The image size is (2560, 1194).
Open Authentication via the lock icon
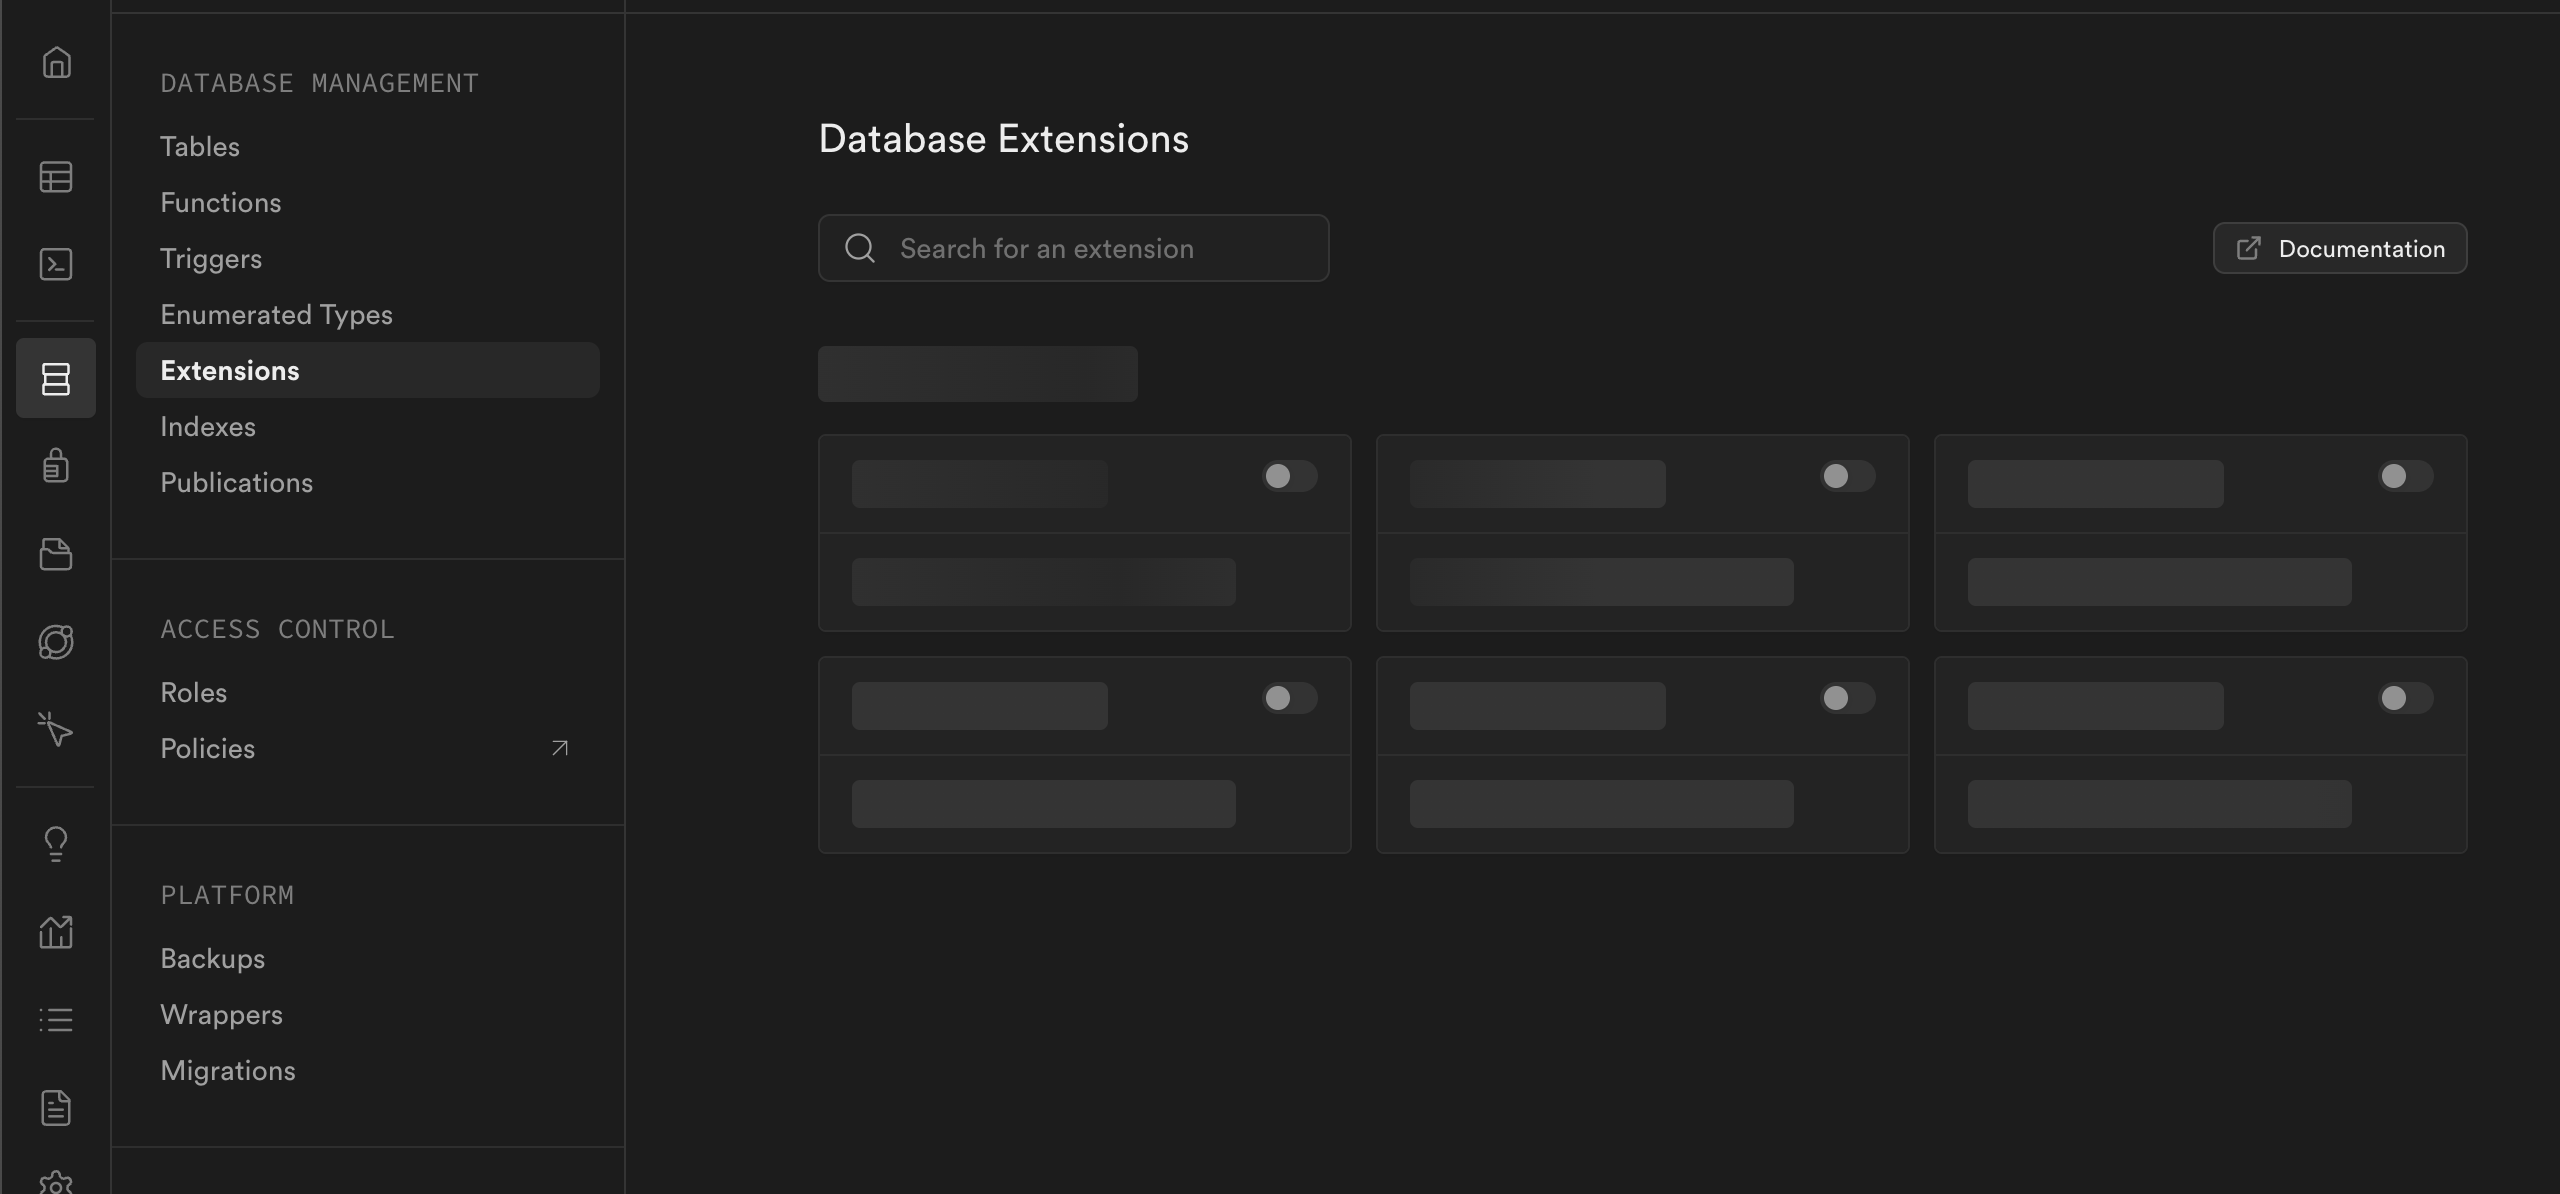[x=55, y=465]
